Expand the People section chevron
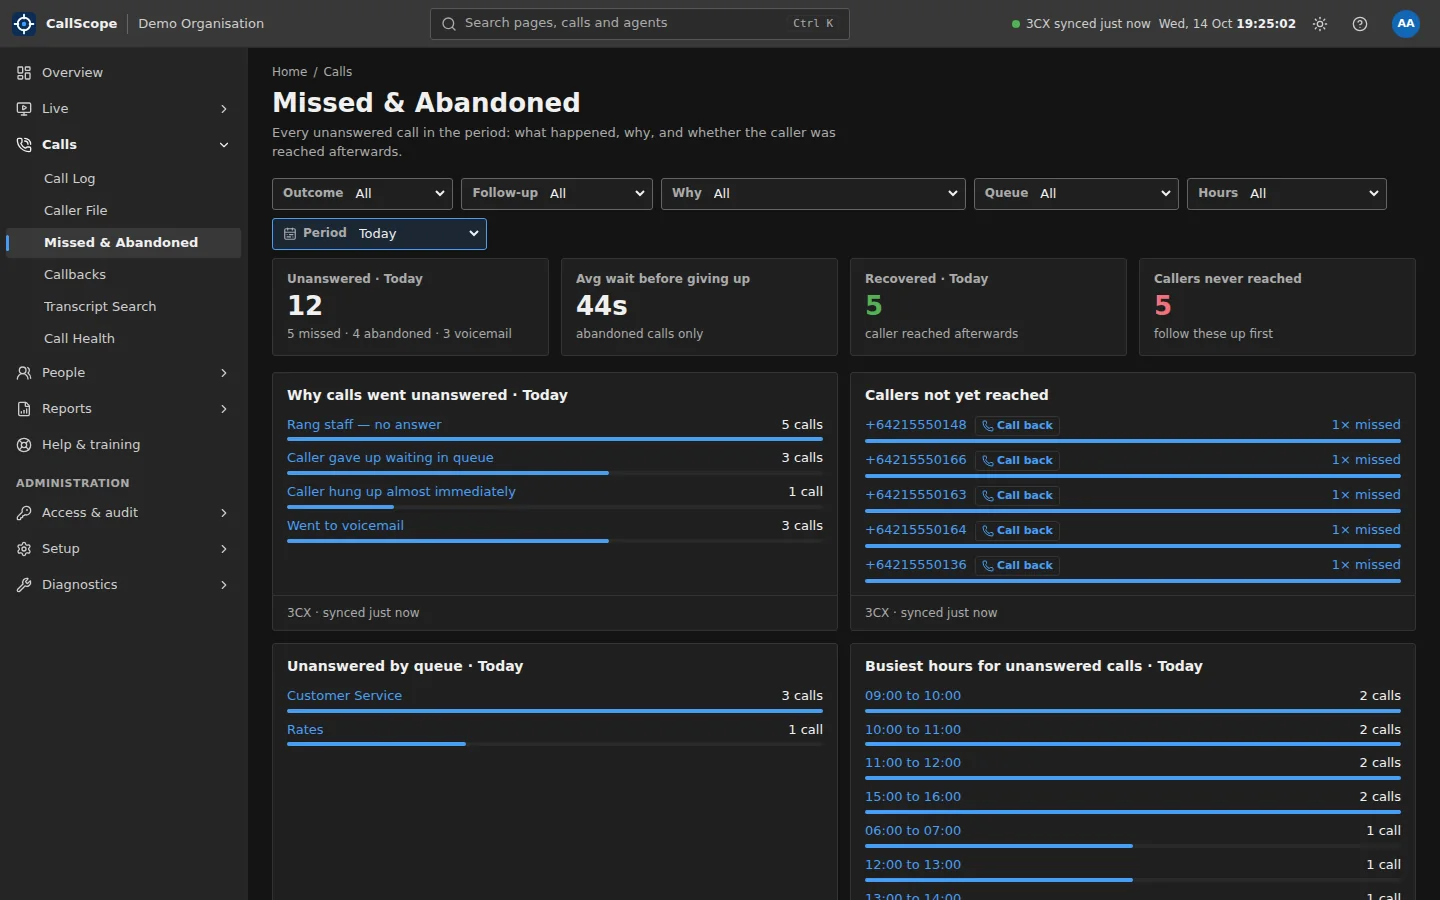The image size is (1440, 900). click(x=224, y=373)
